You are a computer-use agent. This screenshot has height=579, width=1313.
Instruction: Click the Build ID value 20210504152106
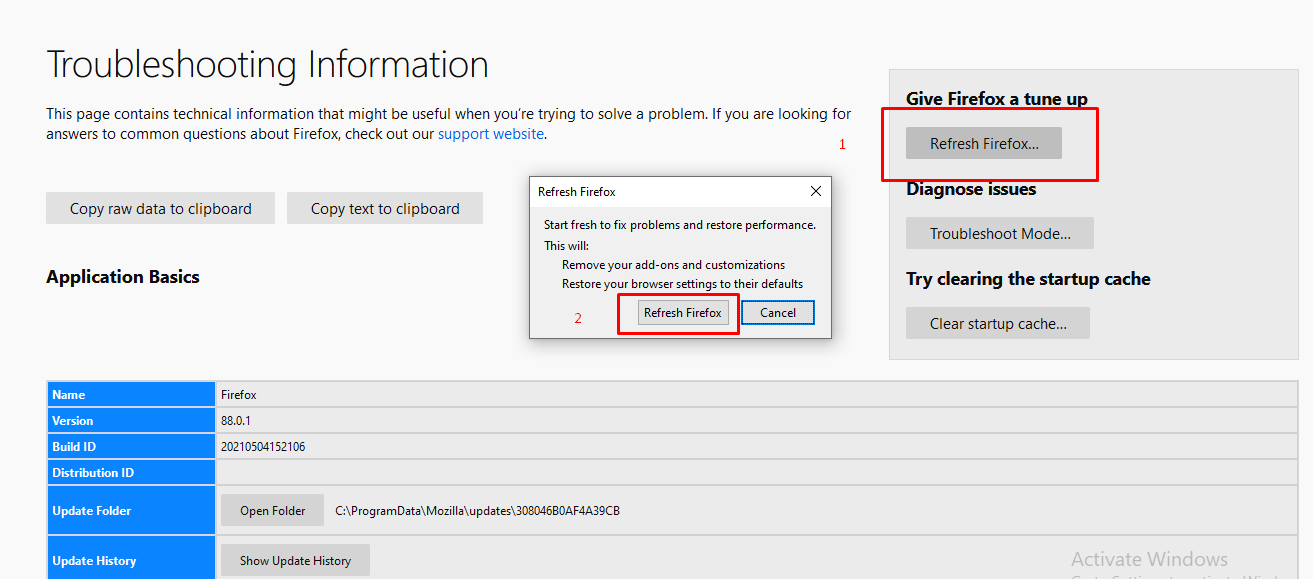pyautogui.click(x=263, y=447)
